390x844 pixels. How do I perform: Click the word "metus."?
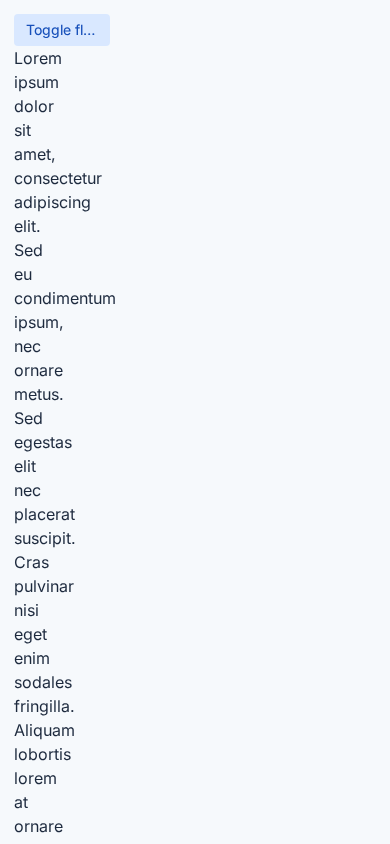[39, 395]
